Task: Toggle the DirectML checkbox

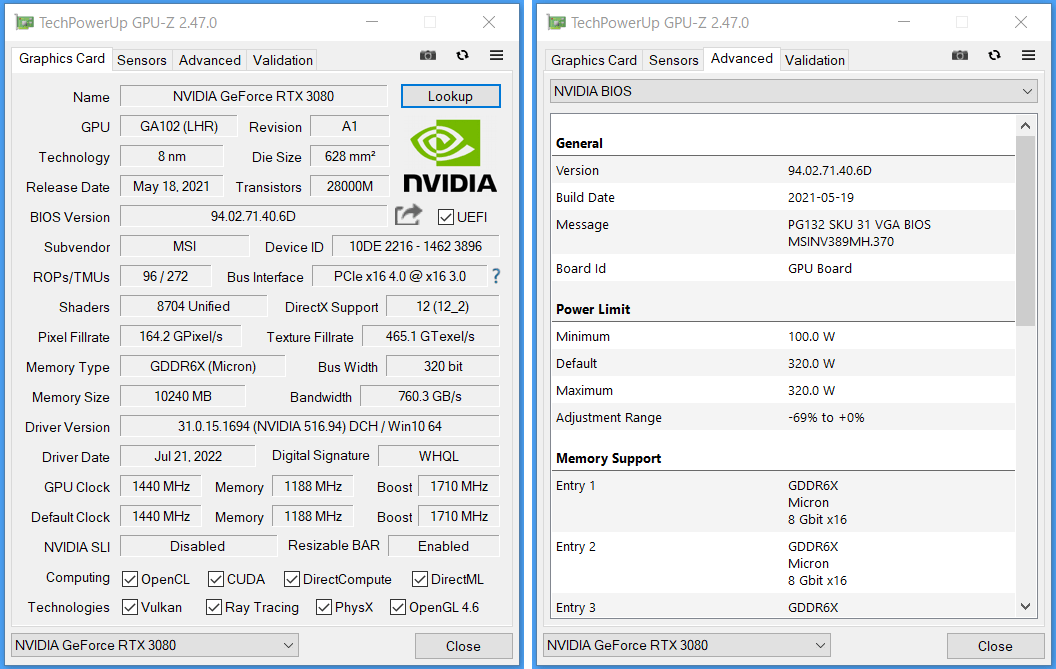Action: [420, 579]
